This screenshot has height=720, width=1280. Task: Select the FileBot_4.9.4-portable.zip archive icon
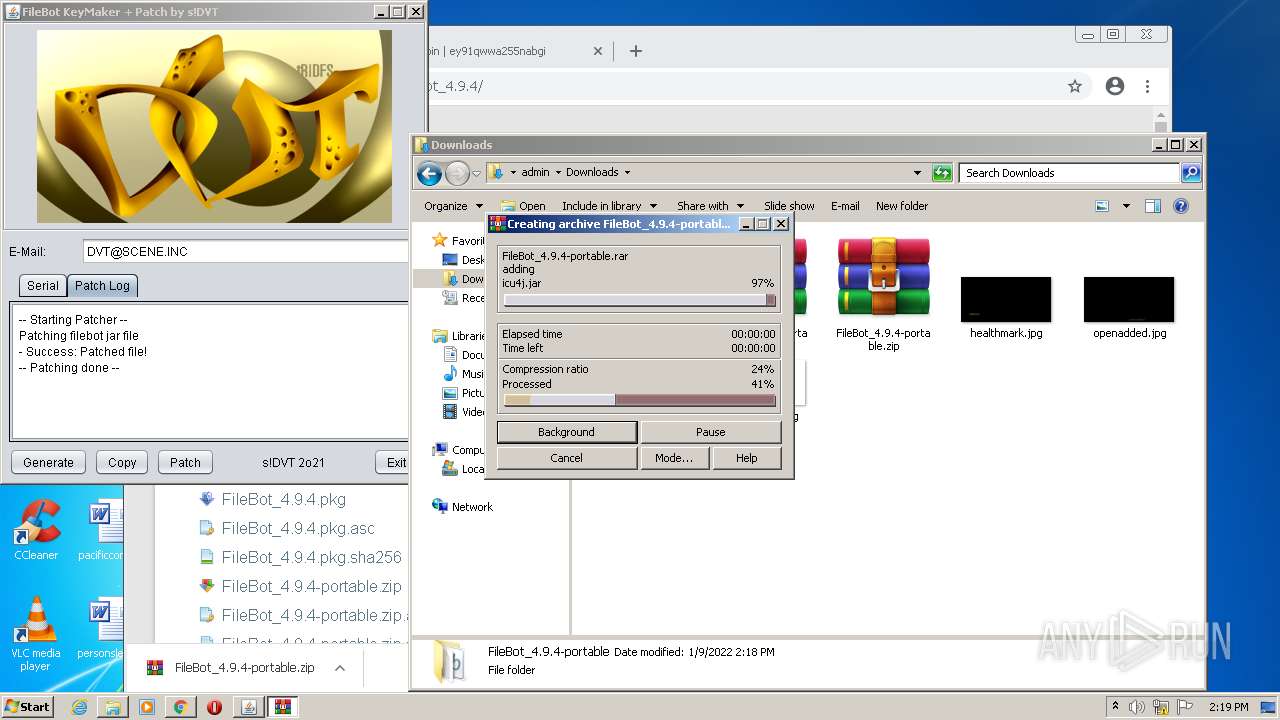pyautogui.click(x=883, y=277)
